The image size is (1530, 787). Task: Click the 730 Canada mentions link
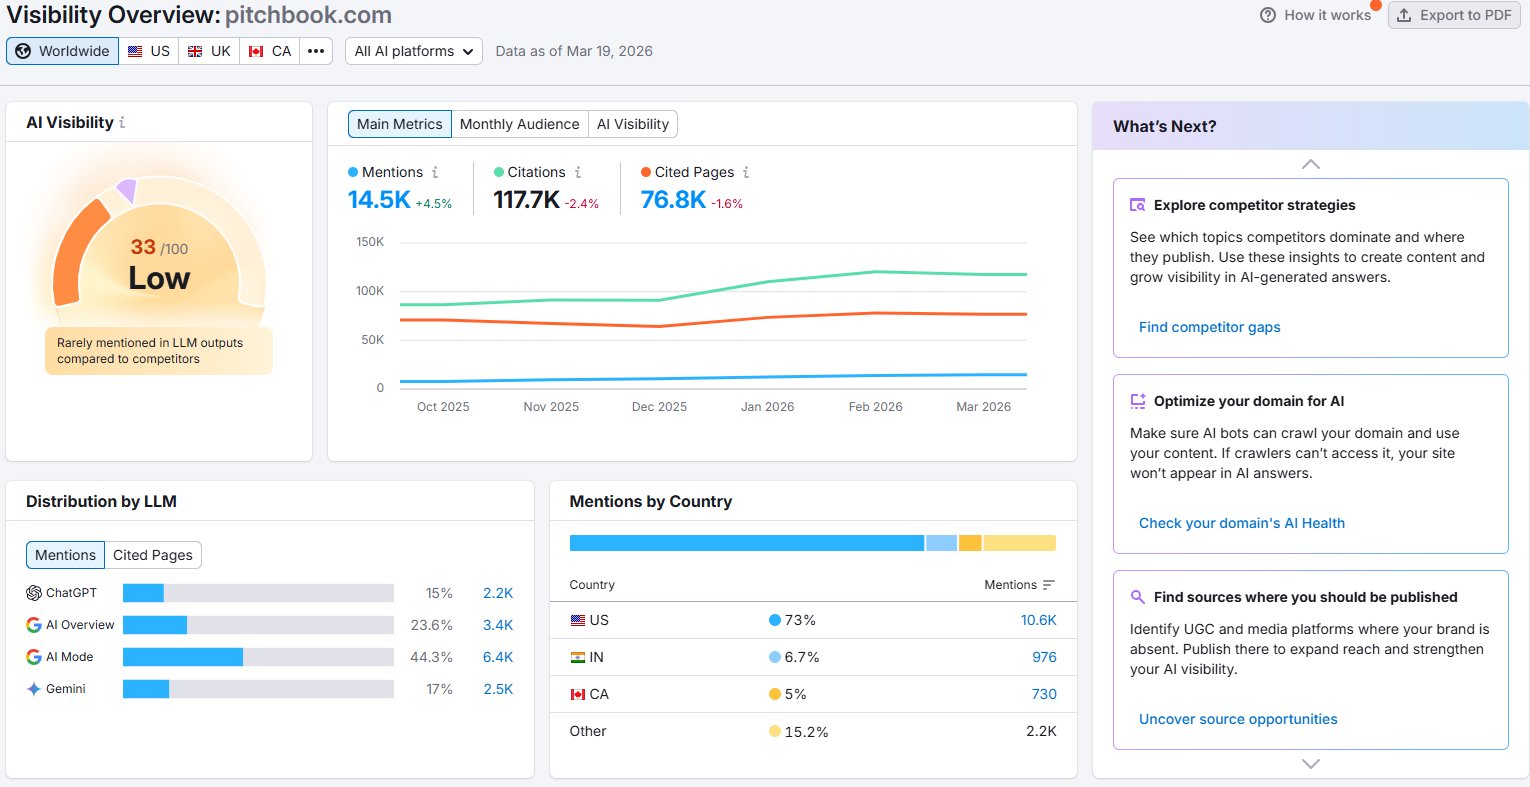tap(1044, 694)
